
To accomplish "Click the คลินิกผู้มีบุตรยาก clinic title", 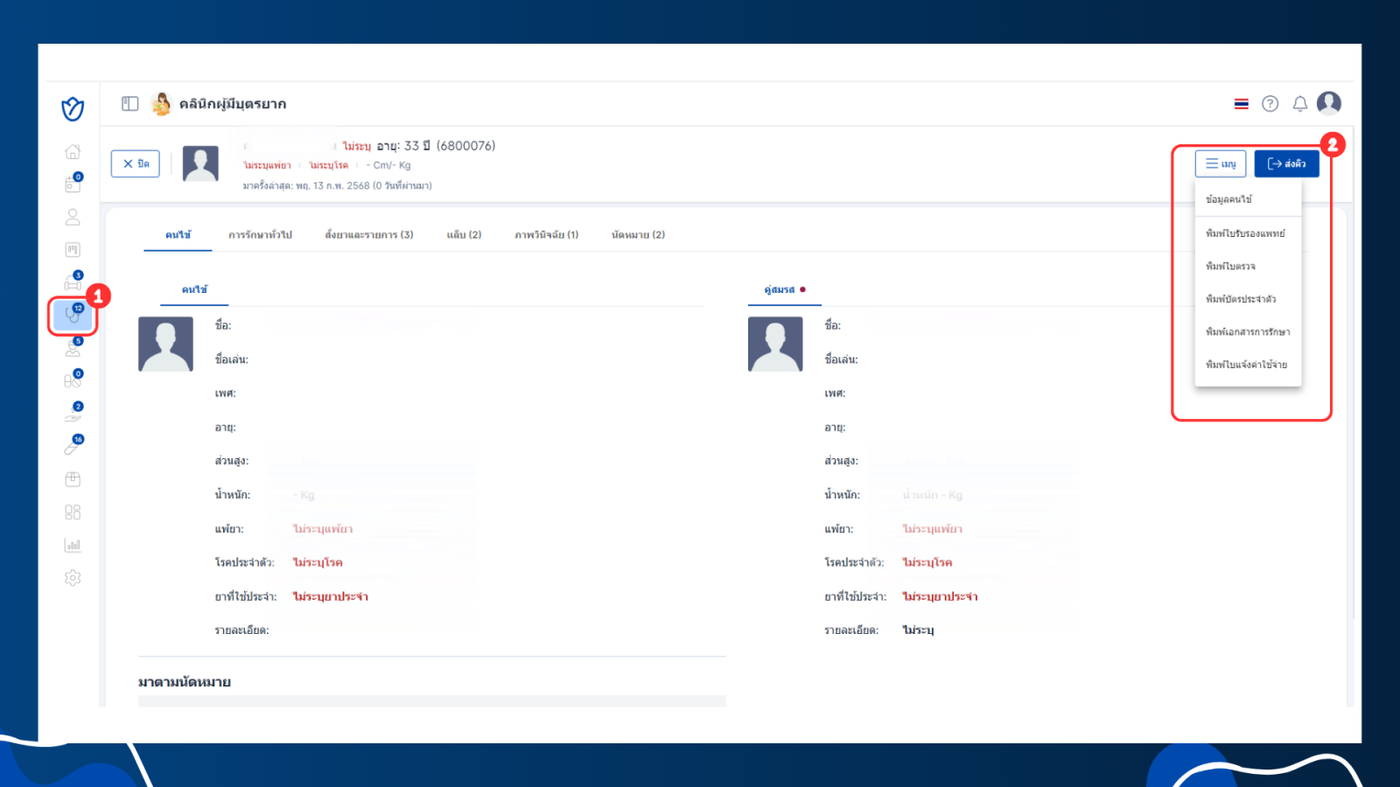I will tap(233, 104).
